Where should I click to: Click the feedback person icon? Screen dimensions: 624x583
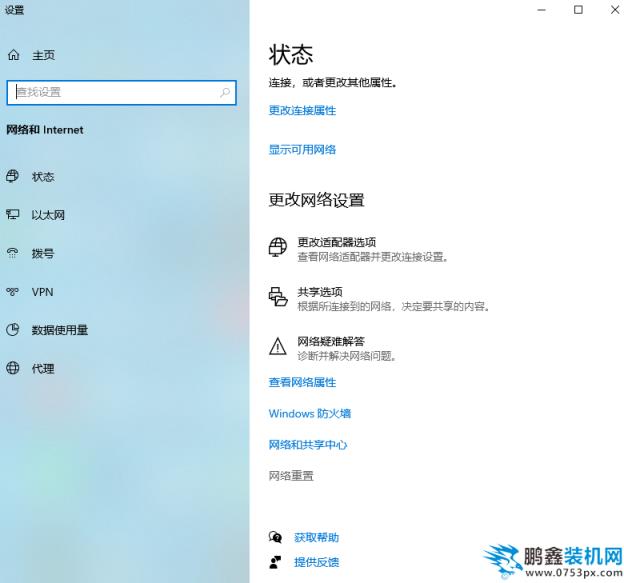[275, 562]
